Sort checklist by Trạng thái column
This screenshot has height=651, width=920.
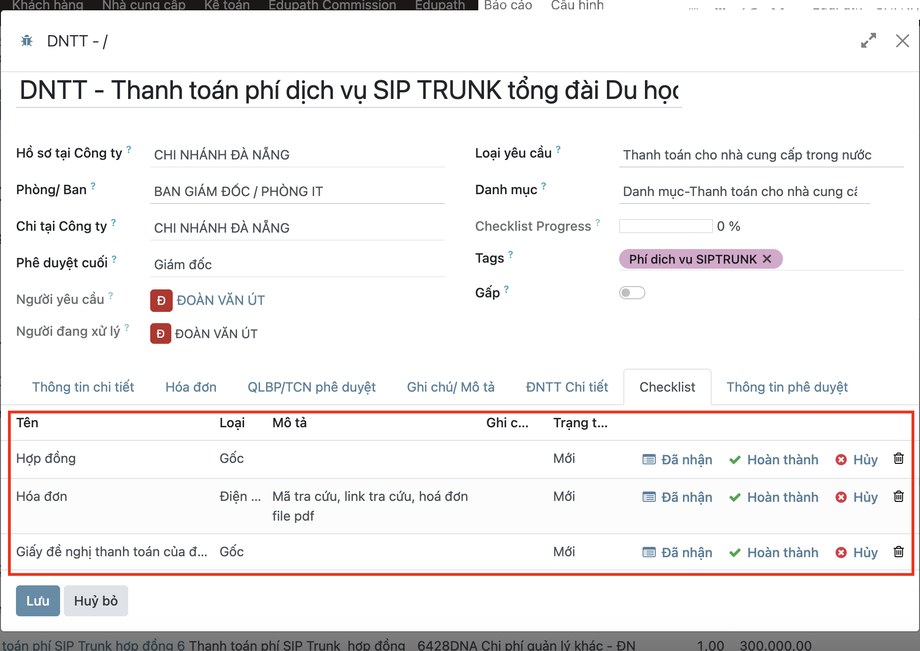580,422
